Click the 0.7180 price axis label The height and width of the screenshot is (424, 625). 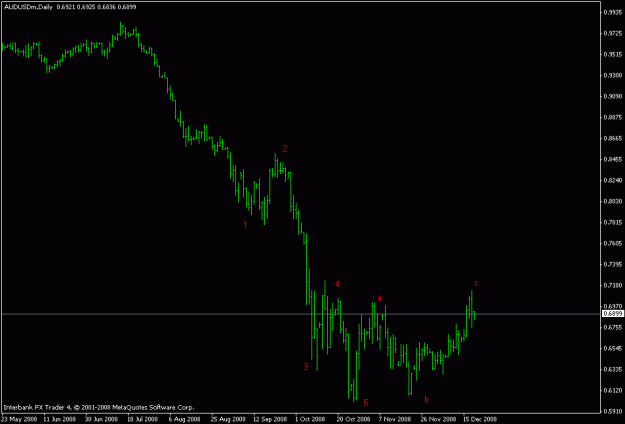coord(613,285)
